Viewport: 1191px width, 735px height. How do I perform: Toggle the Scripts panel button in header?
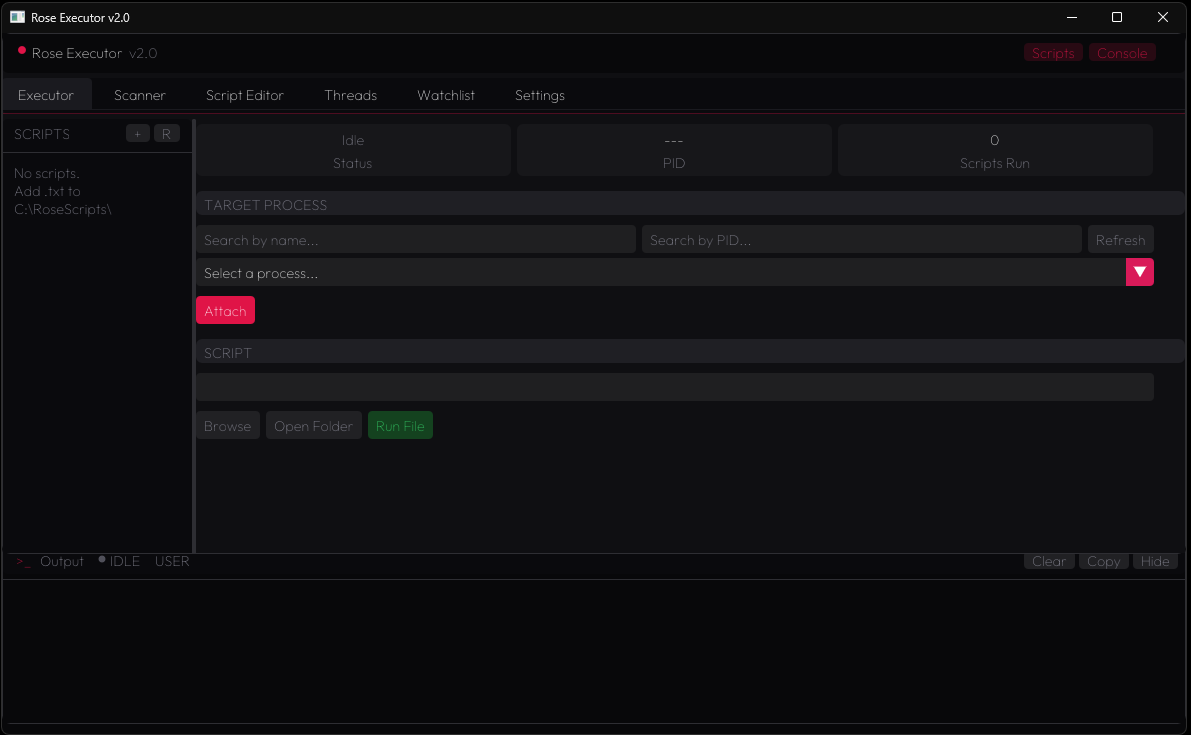1053,53
